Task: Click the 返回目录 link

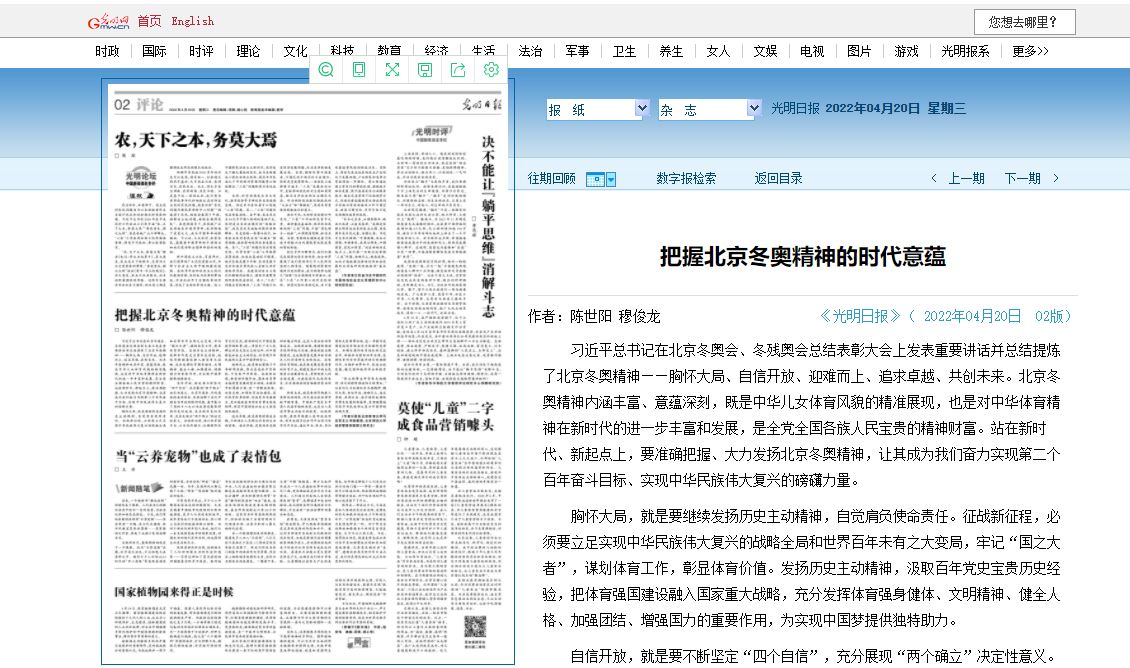Action: pos(778,177)
